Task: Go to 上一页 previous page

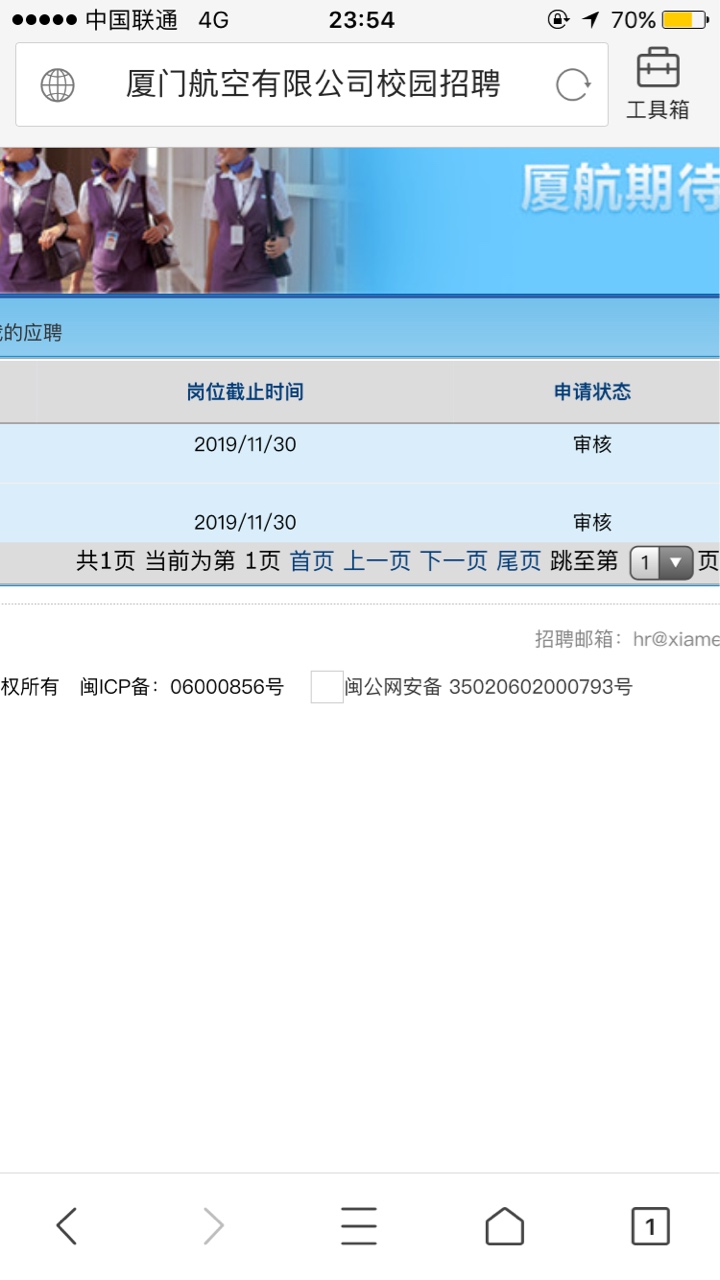Action: 377,561
